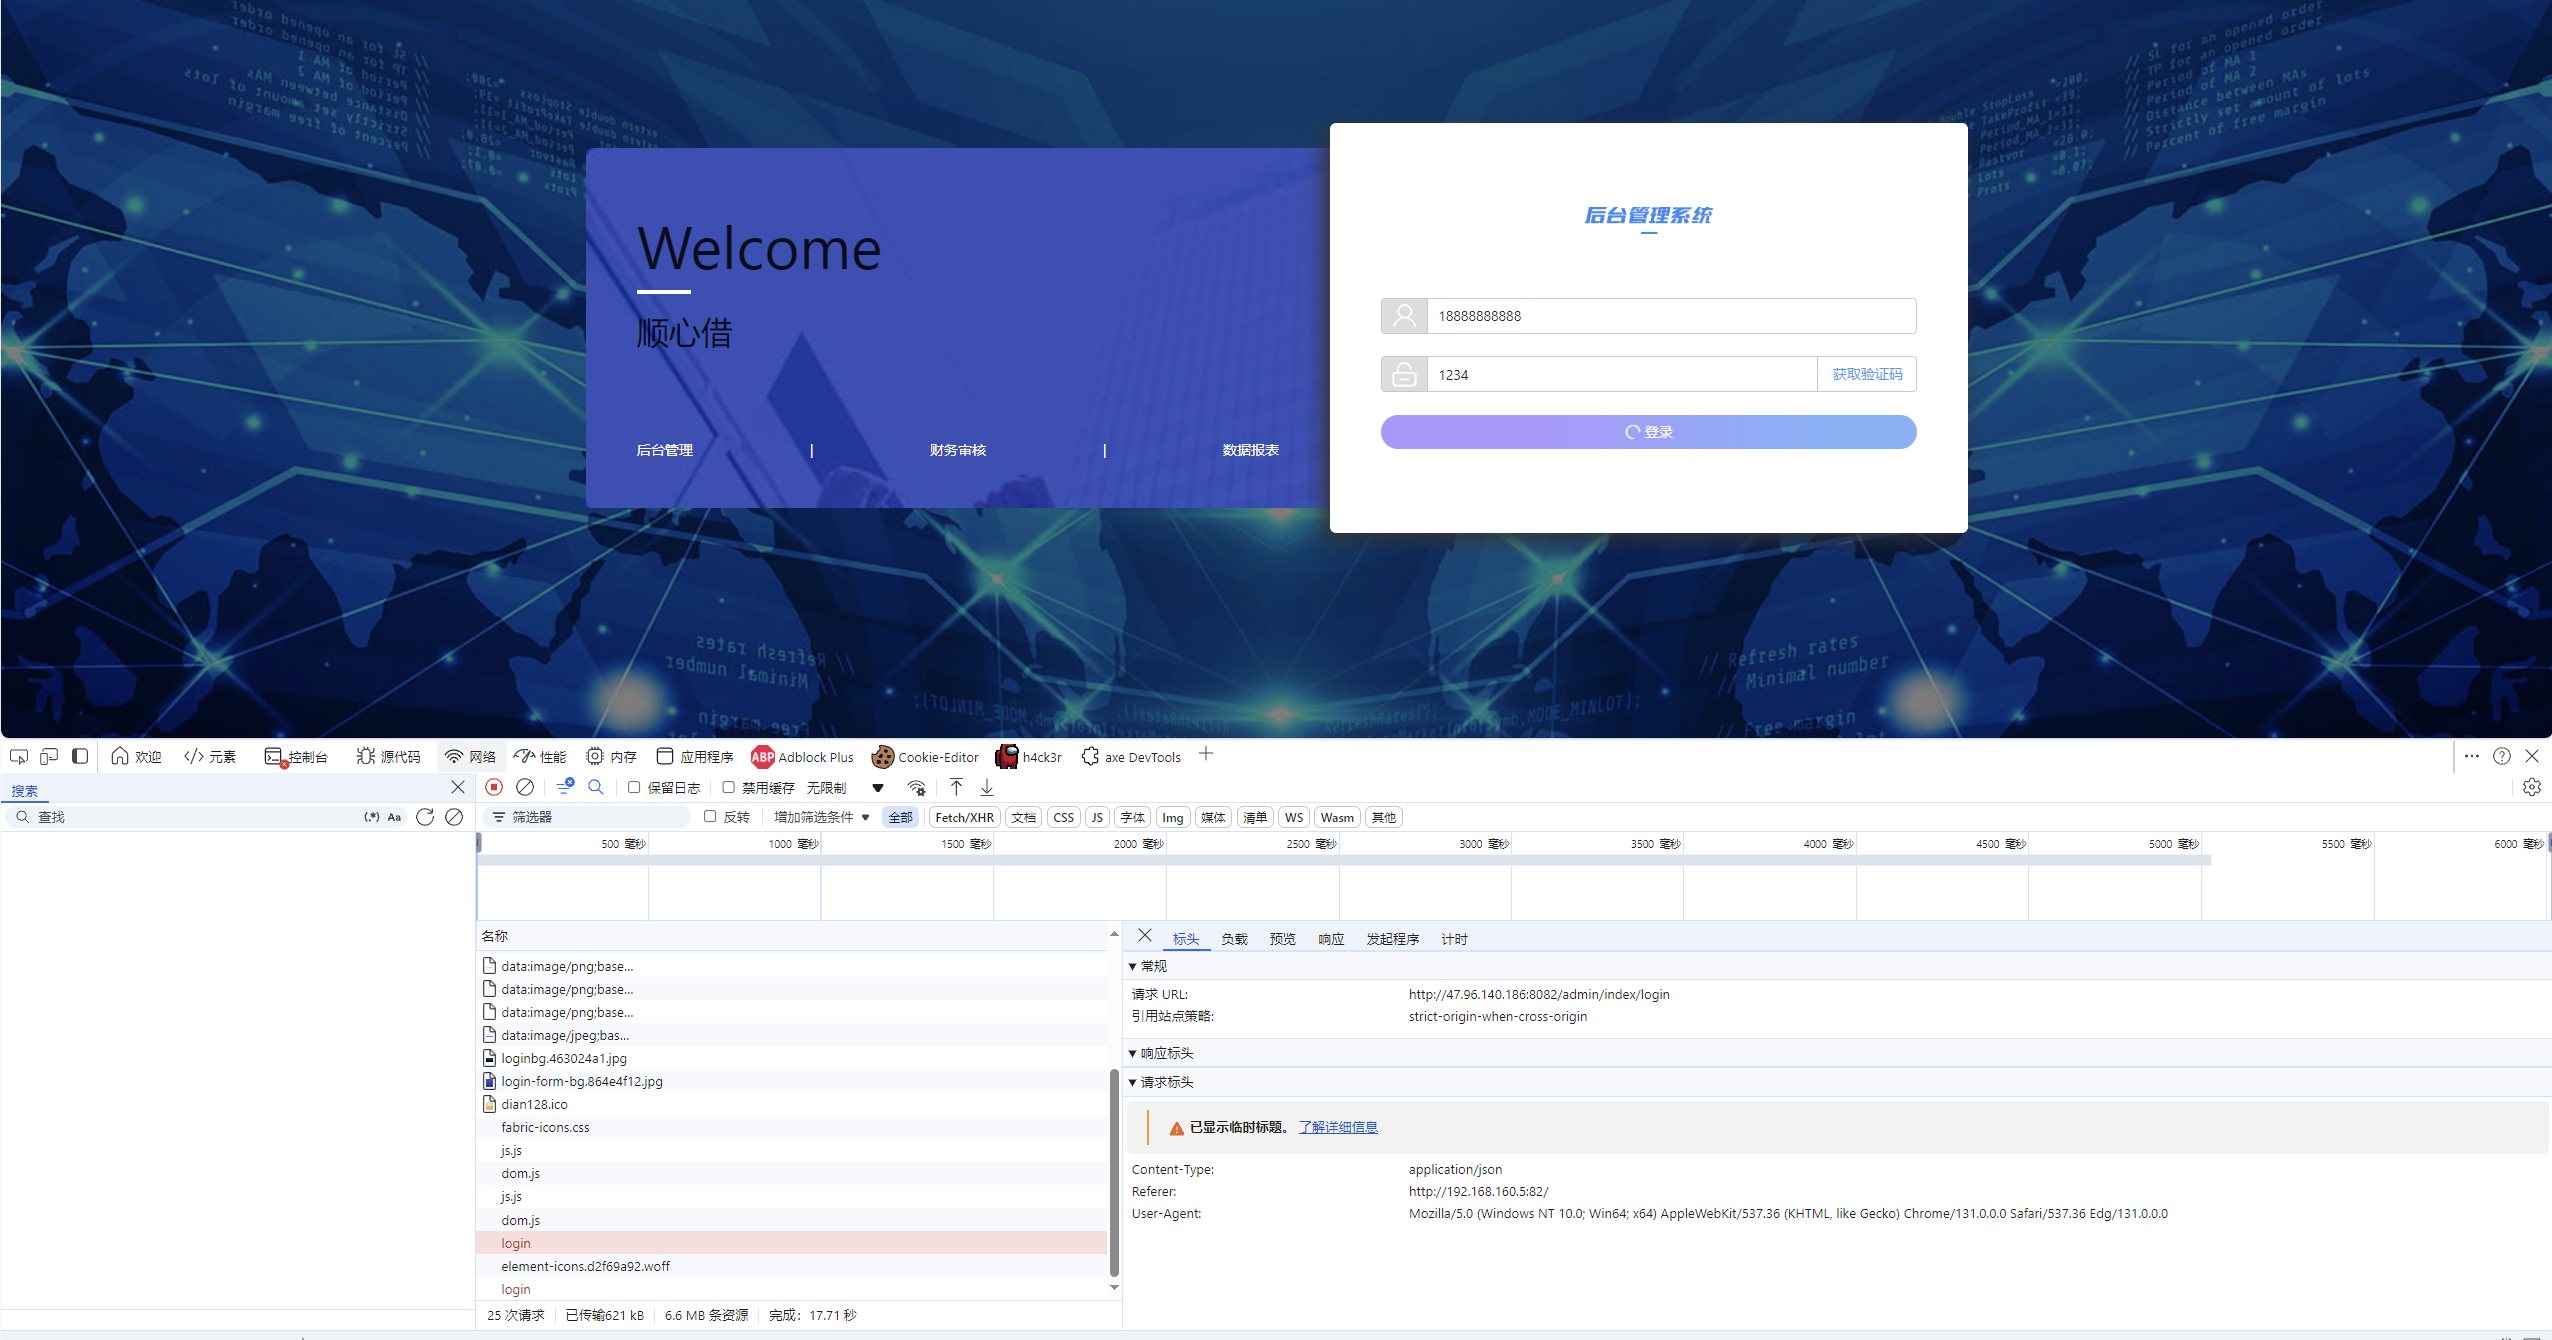The image size is (2552, 1340).
Task: Open the 负载 request tab
Action: pos(1234,939)
